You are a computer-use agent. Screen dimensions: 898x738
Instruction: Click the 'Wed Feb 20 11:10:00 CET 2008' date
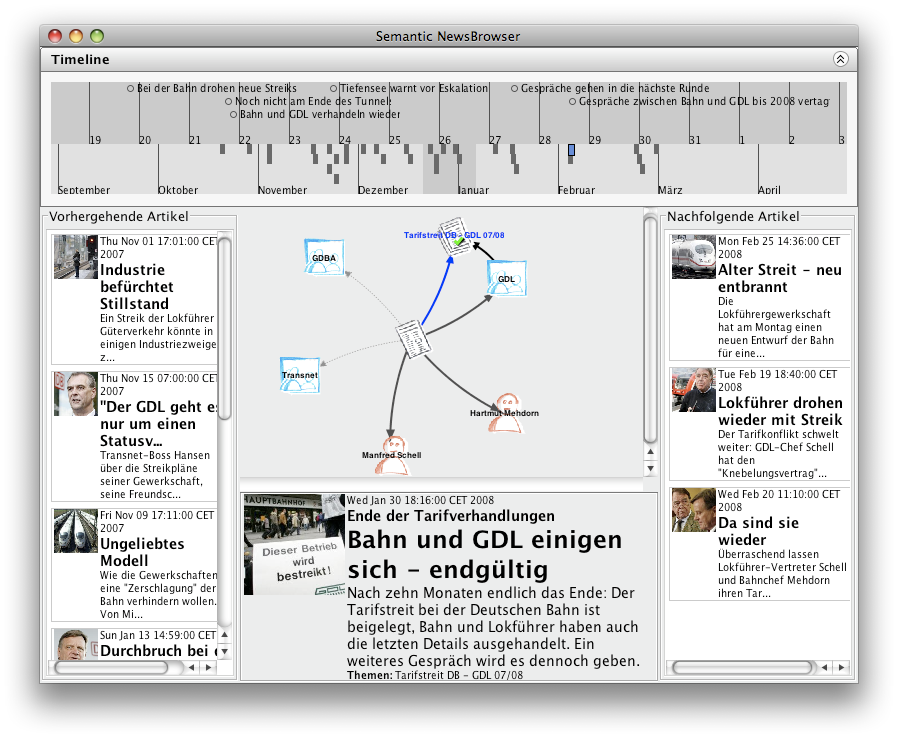(779, 500)
